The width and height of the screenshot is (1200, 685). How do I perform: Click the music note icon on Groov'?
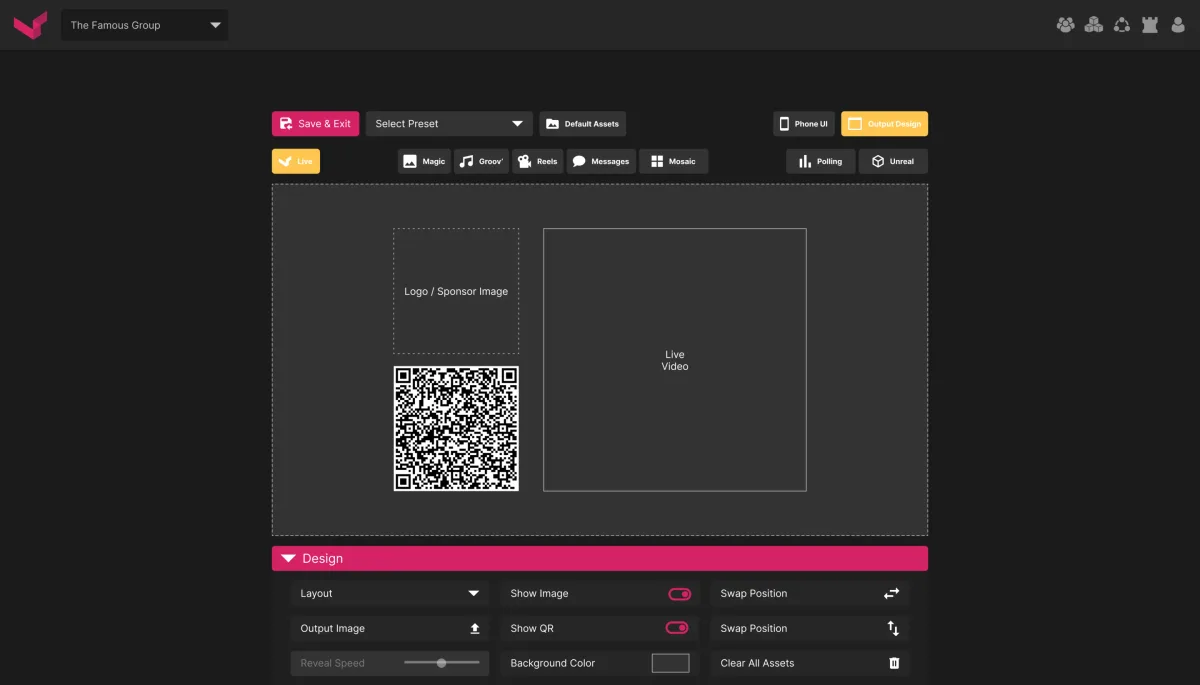coord(466,161)
